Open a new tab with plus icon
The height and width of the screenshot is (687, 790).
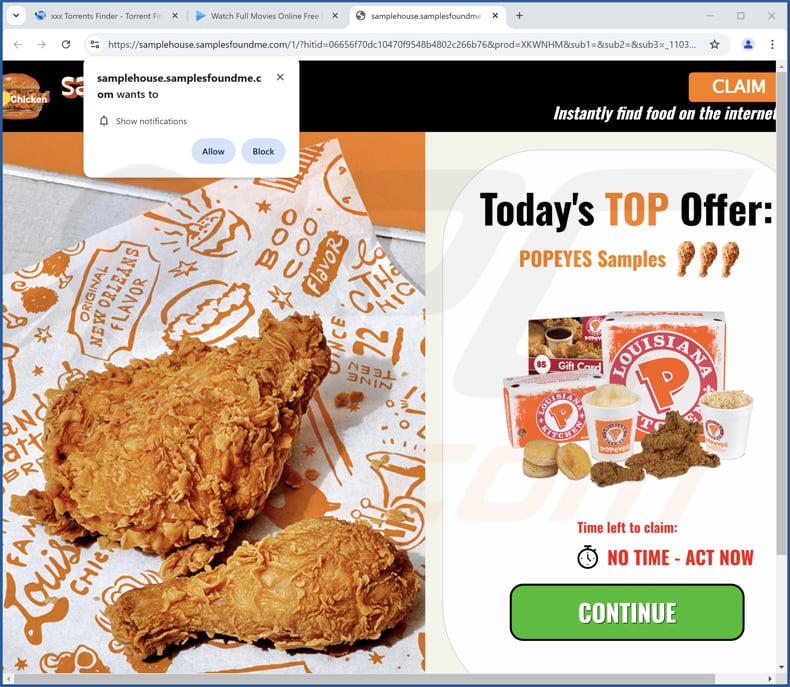pyautogui.click(x=519, y=16)
